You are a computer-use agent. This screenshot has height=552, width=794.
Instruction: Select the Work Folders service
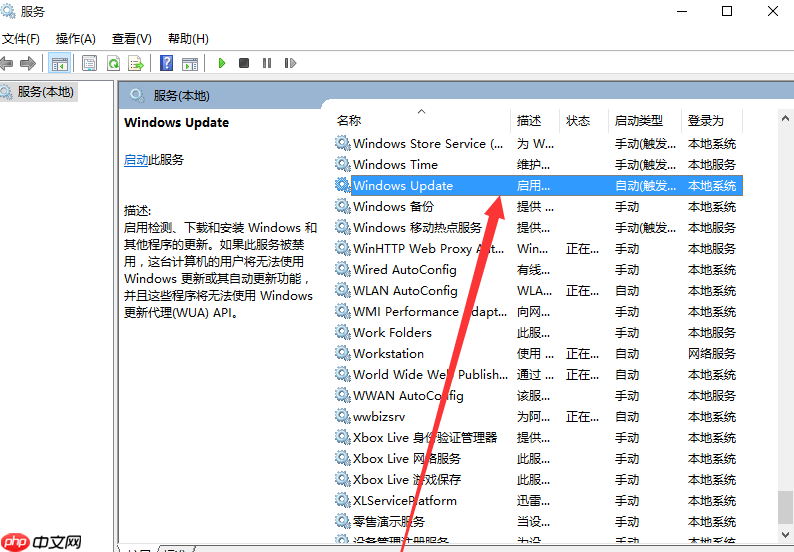point(538,333)
